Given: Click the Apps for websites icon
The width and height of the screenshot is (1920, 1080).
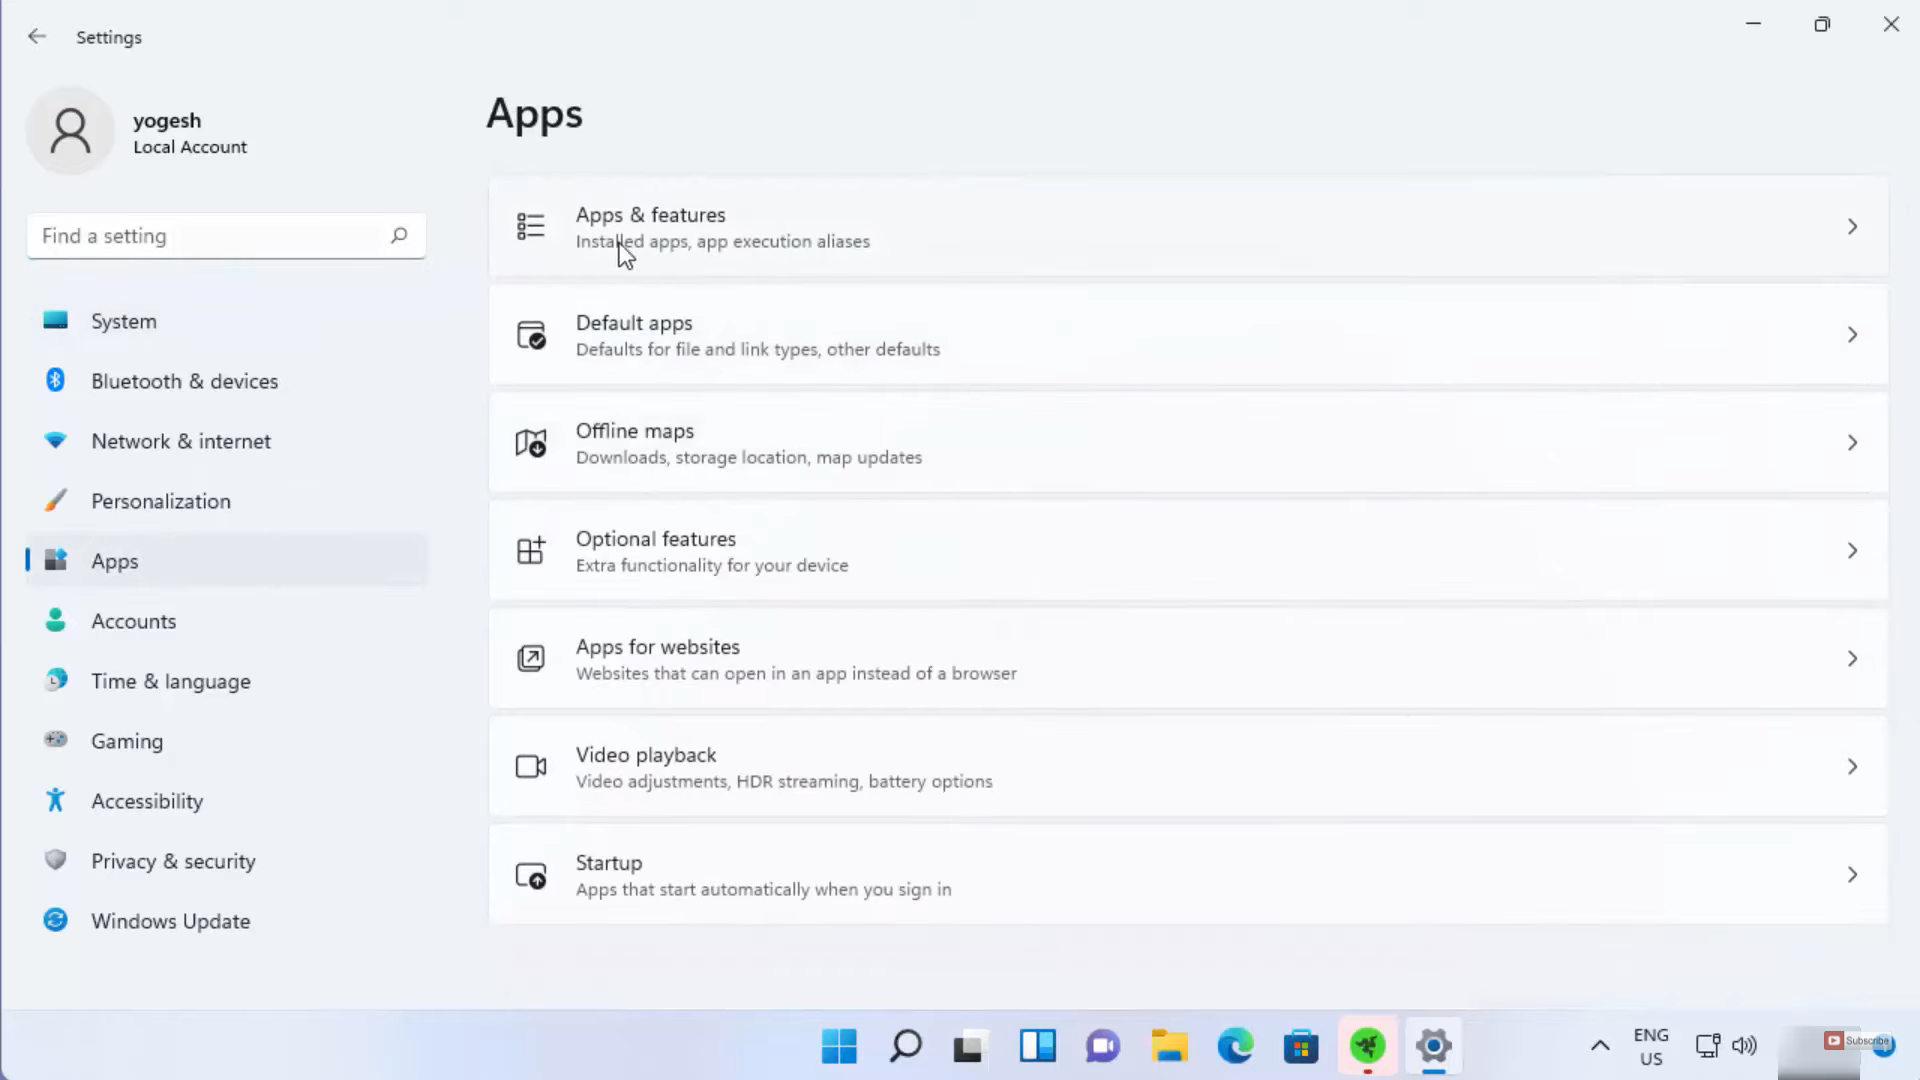Looking at the screenshot, I should (x=530, y=659).
